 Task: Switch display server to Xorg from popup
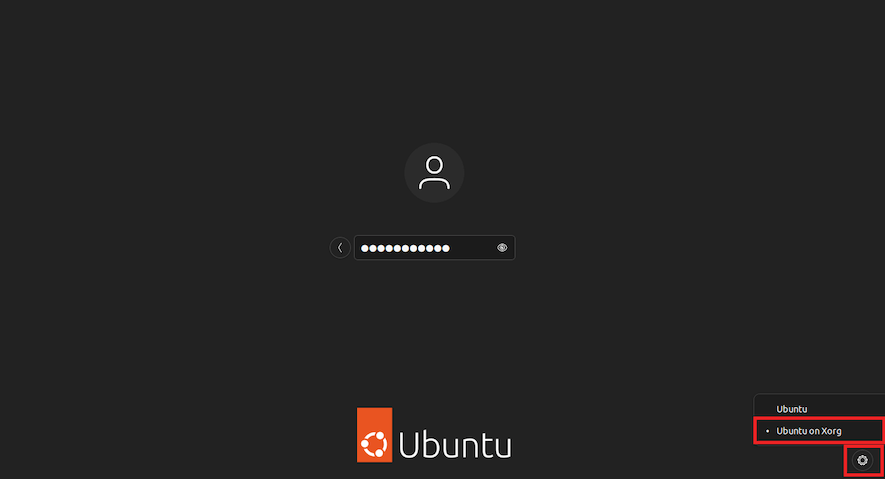pyautogui.click(x=819, y=431)
